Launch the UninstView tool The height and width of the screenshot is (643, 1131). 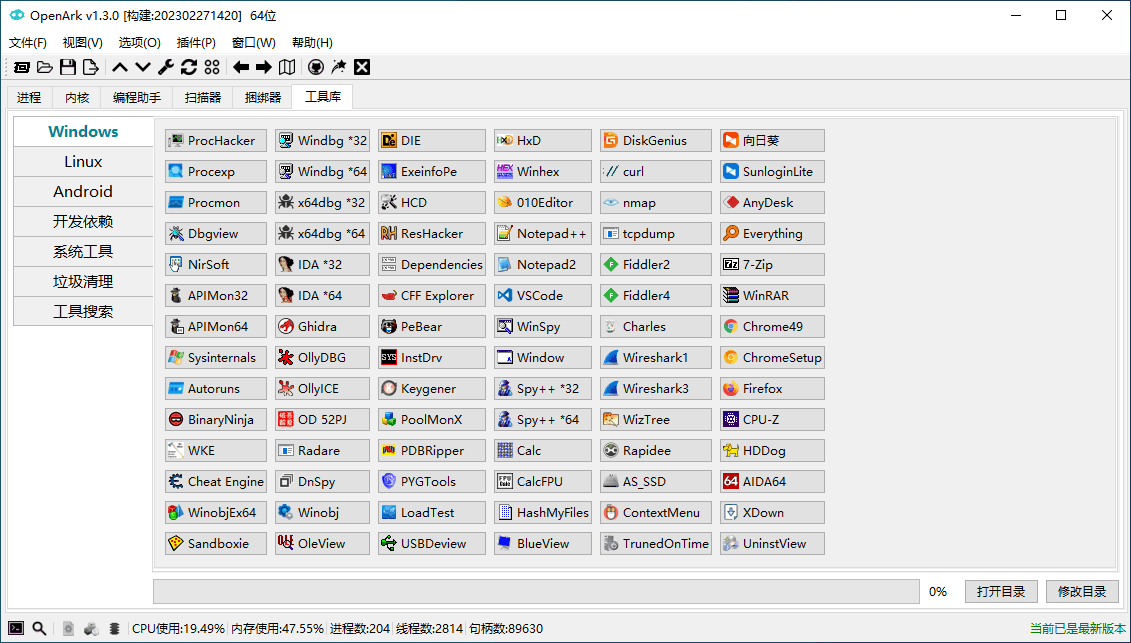(772, 544)
